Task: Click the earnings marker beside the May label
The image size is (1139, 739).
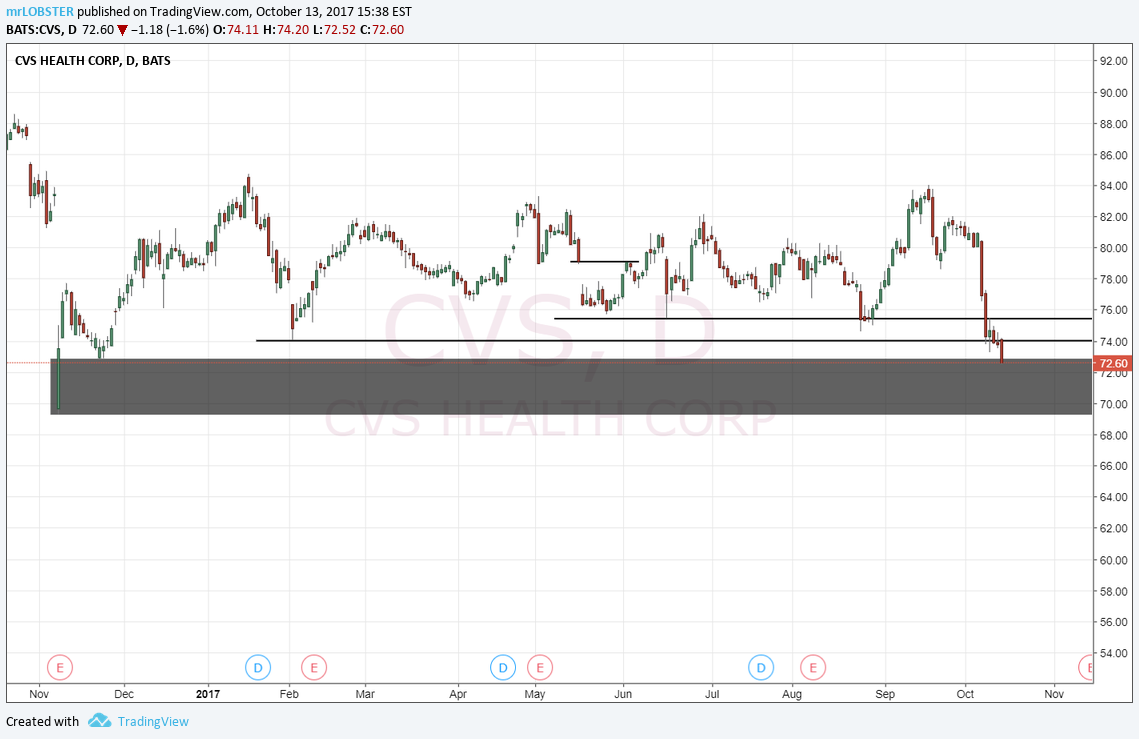Action: (x=540, y=667)
